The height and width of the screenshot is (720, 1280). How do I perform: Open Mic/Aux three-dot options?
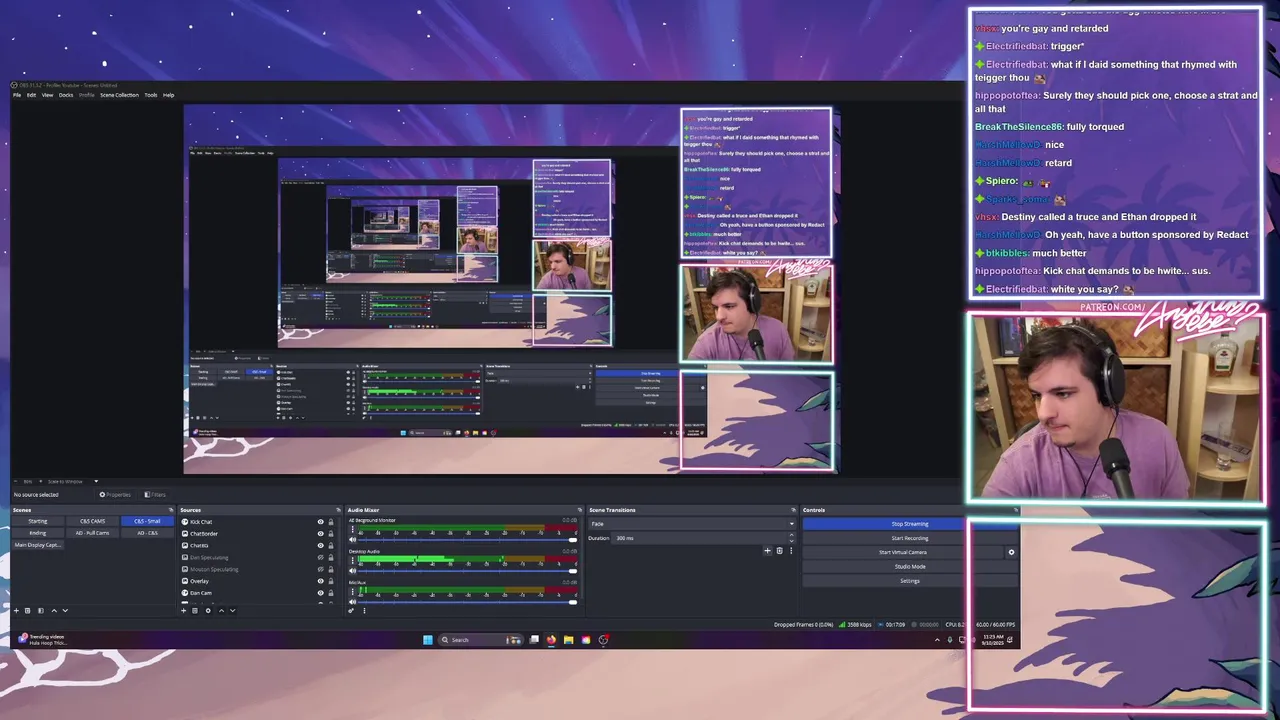(353, 591)
